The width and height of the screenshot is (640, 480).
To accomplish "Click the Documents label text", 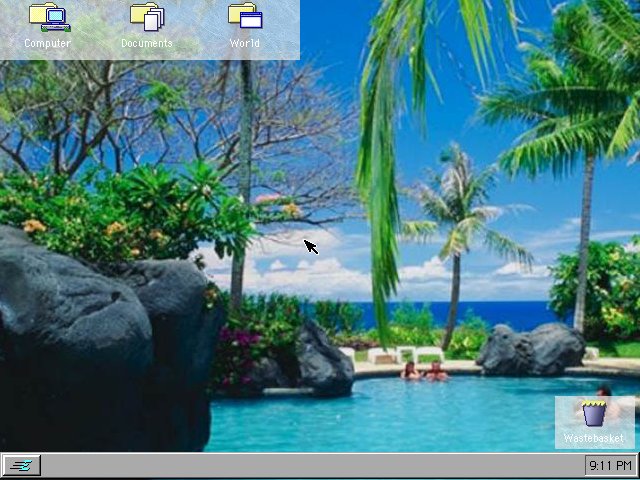I will 147,43.
